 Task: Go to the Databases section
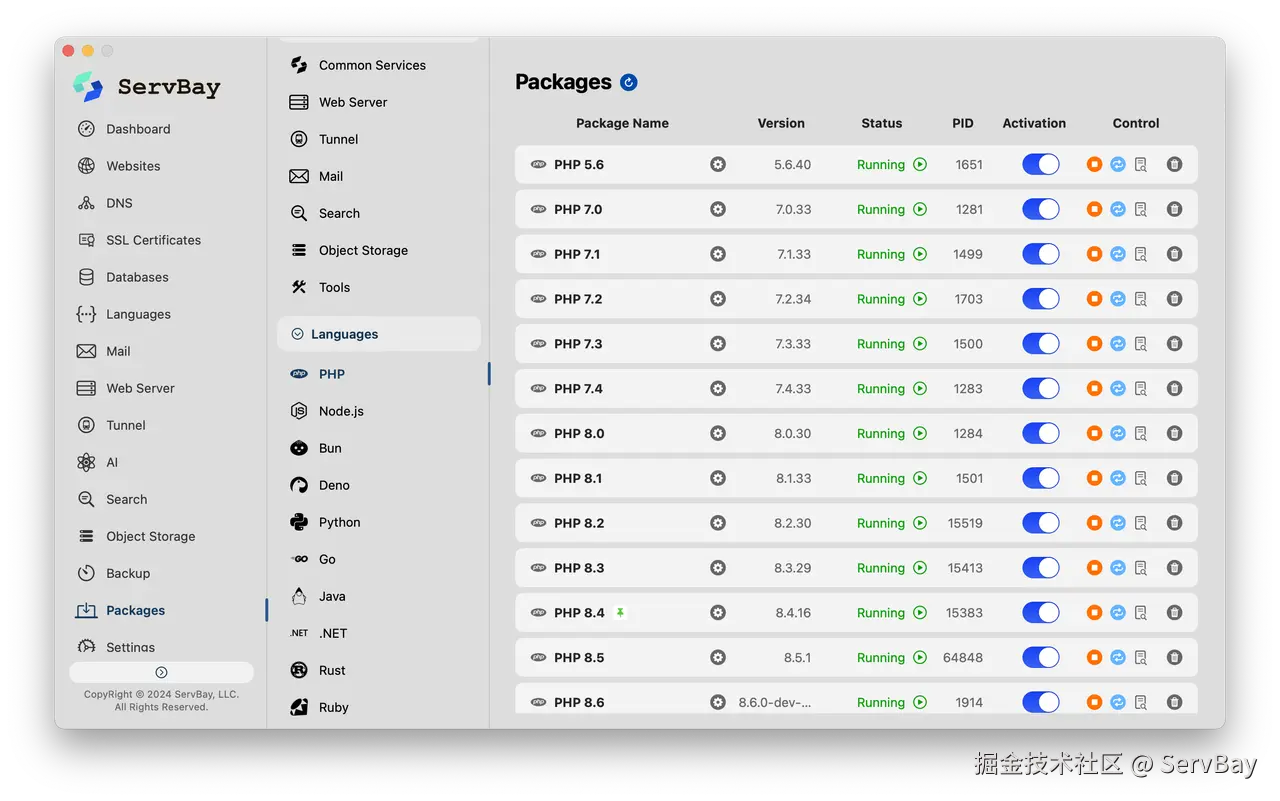click(x=137, y=277)
